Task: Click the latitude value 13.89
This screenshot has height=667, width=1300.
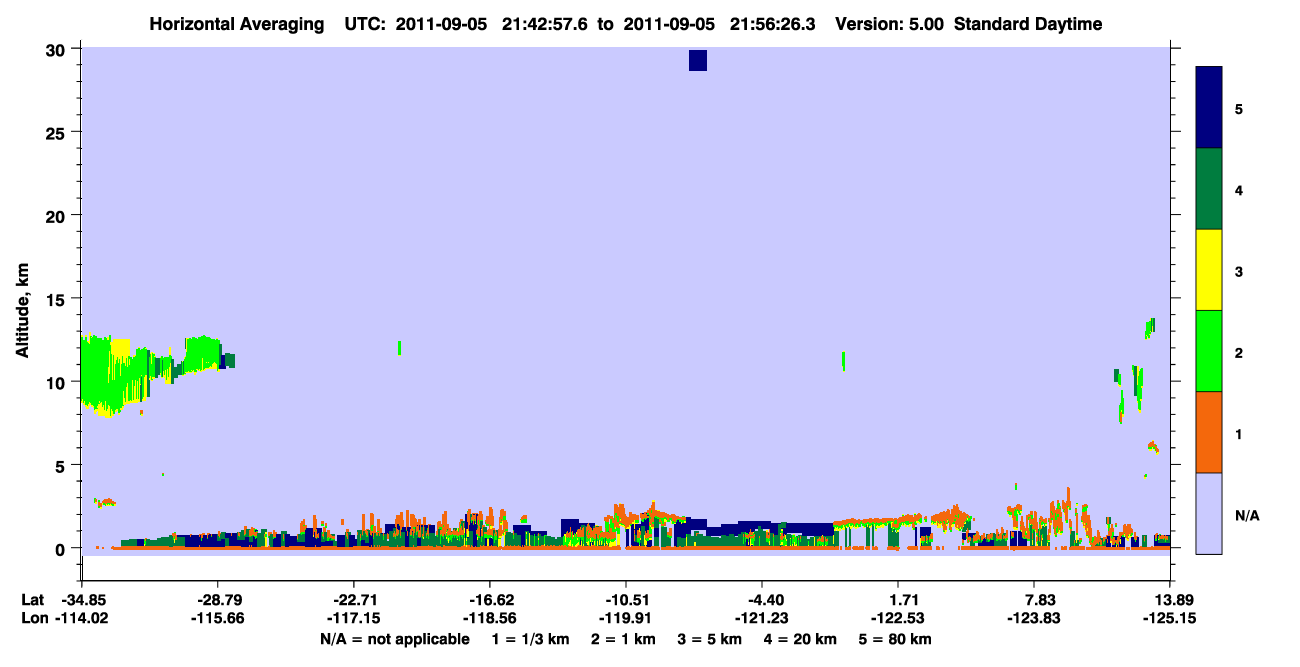Action: [x=1169, y=600]
